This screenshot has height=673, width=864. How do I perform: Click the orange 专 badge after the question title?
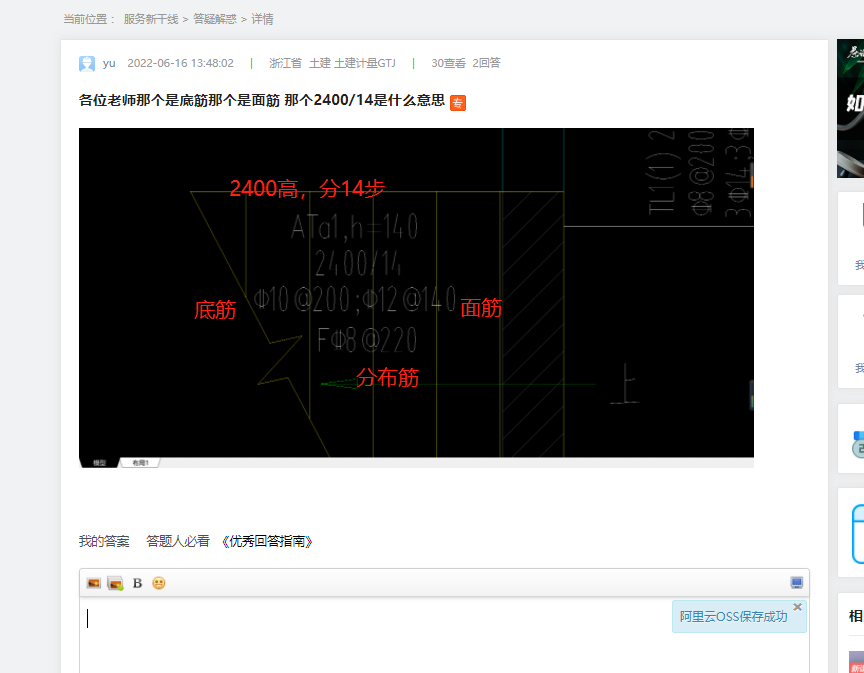pyautogui.click(x=458, y=103)
